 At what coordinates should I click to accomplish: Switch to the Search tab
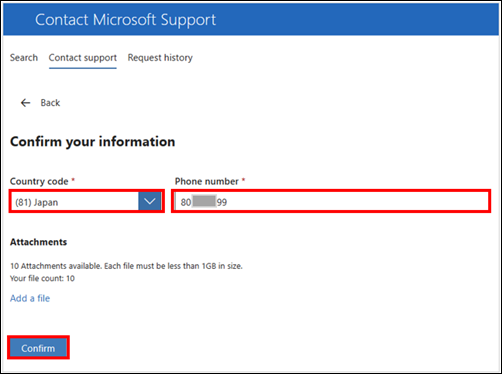click(24, 58)
